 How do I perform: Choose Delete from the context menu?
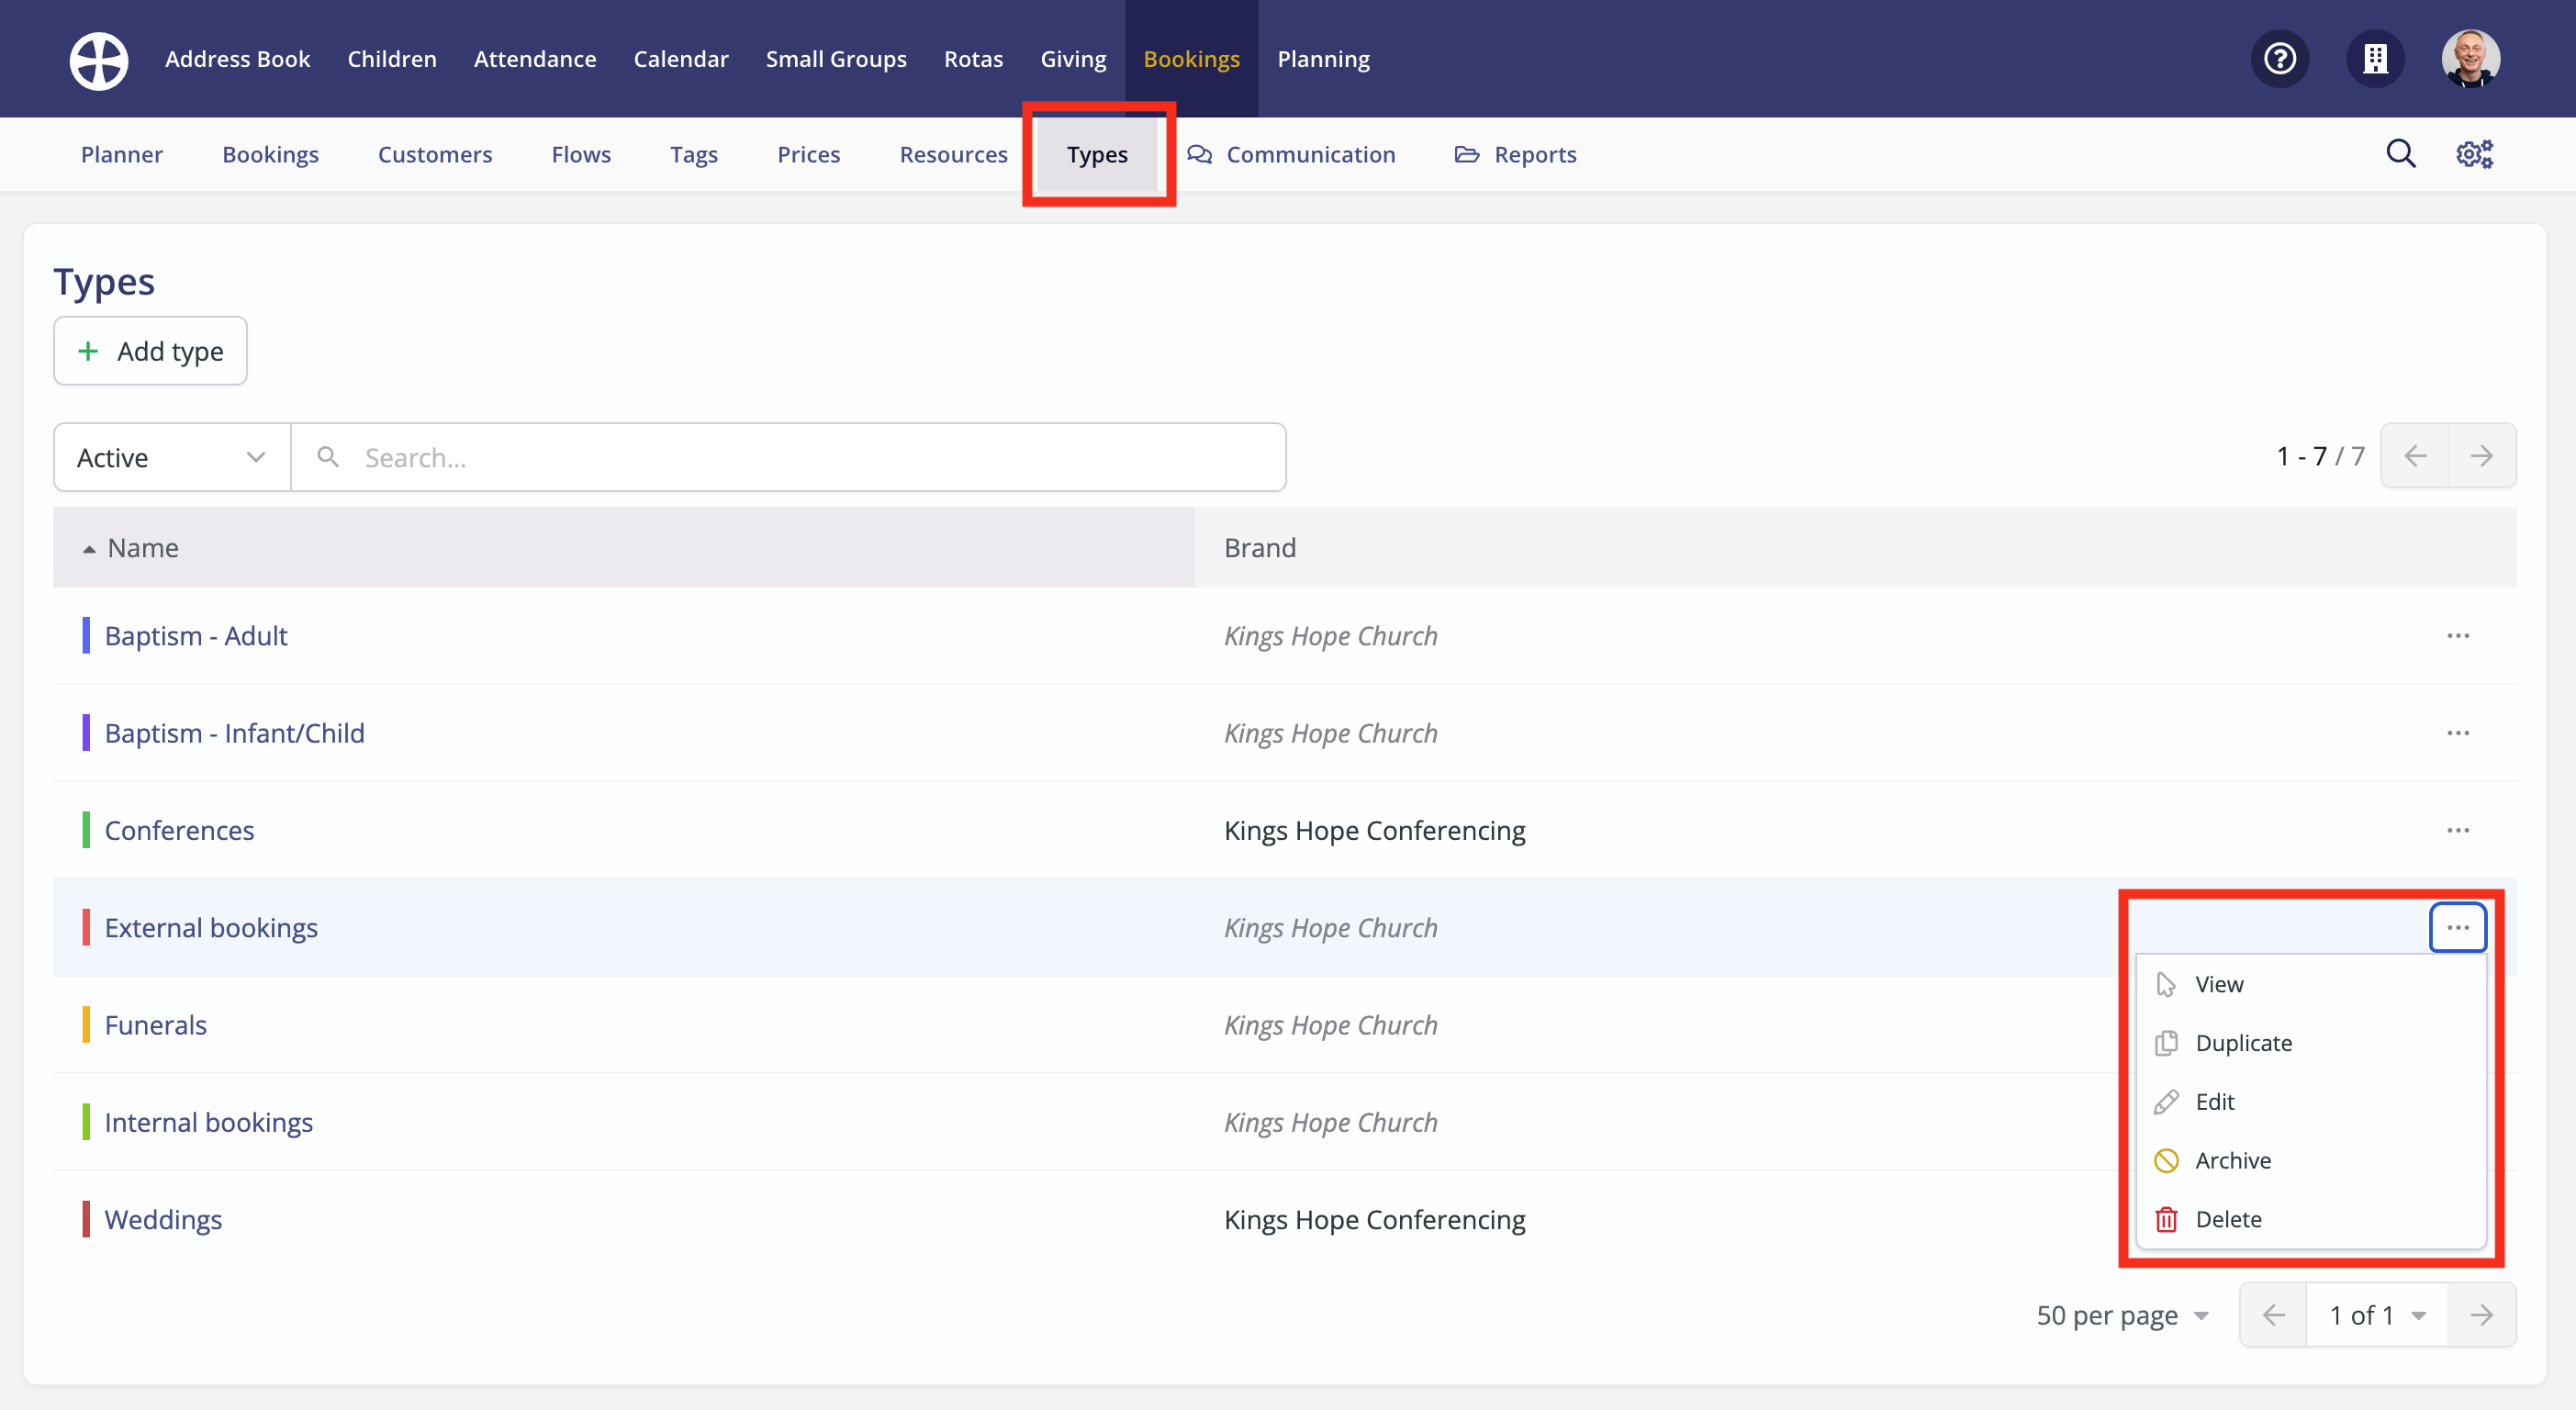(x=2310, y=1220)
